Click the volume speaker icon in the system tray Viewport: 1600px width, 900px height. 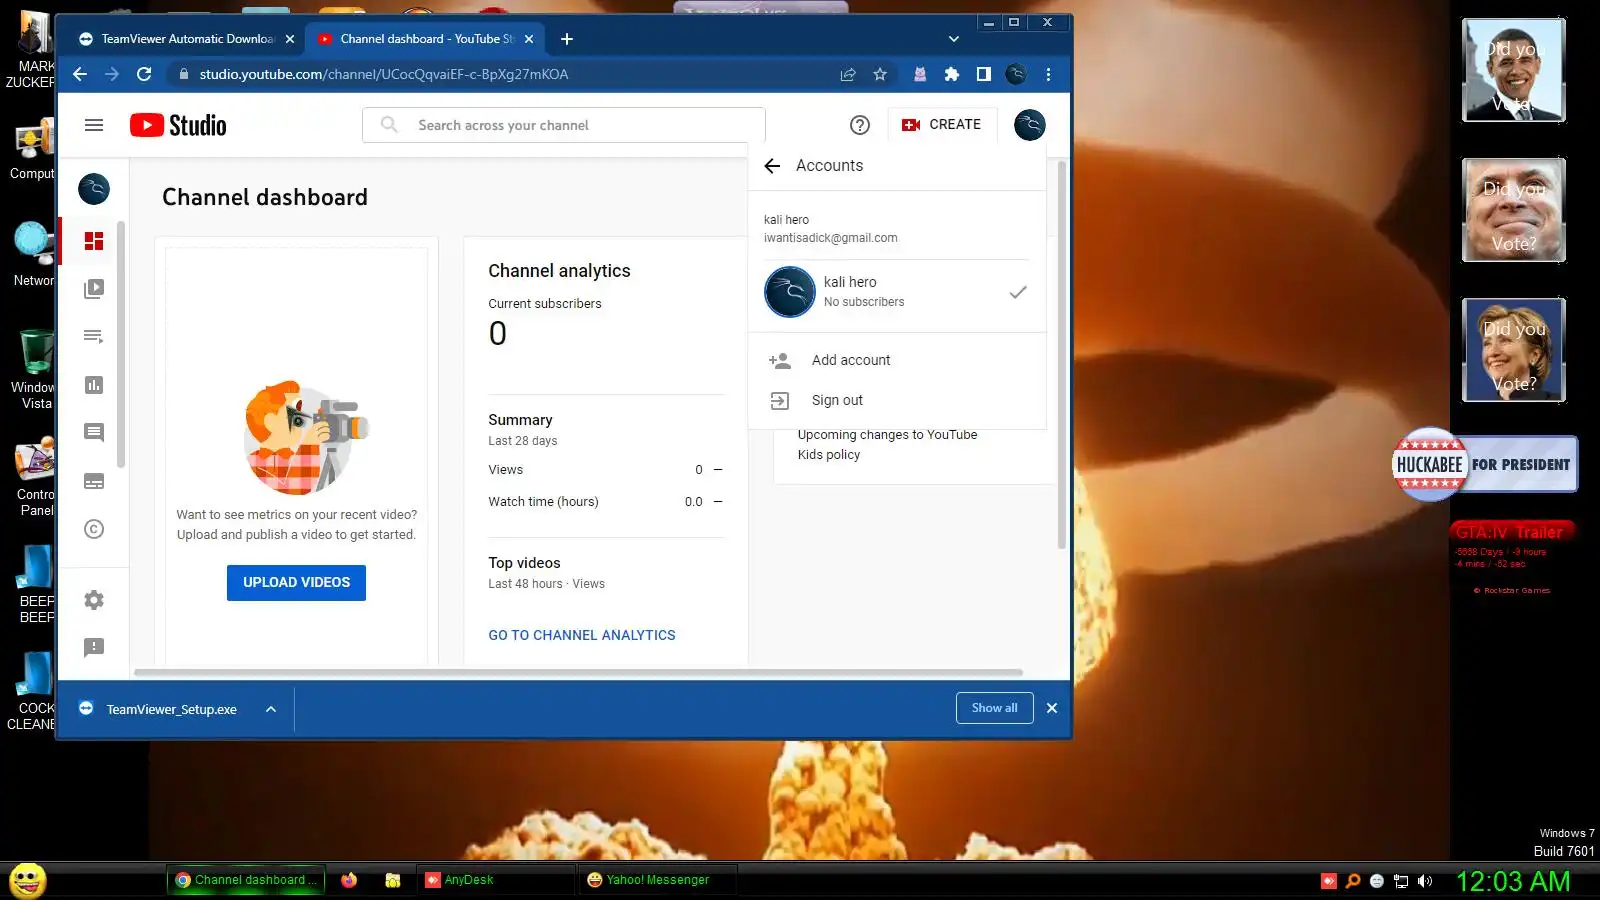tap(1425, 881)
